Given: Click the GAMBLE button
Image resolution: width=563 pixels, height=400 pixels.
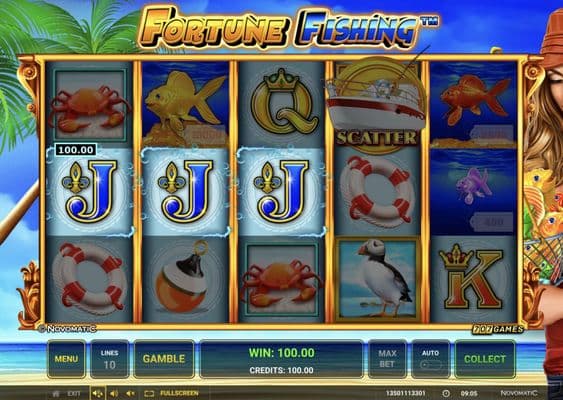Looking at the screenshot, I should tap(164, 359).
